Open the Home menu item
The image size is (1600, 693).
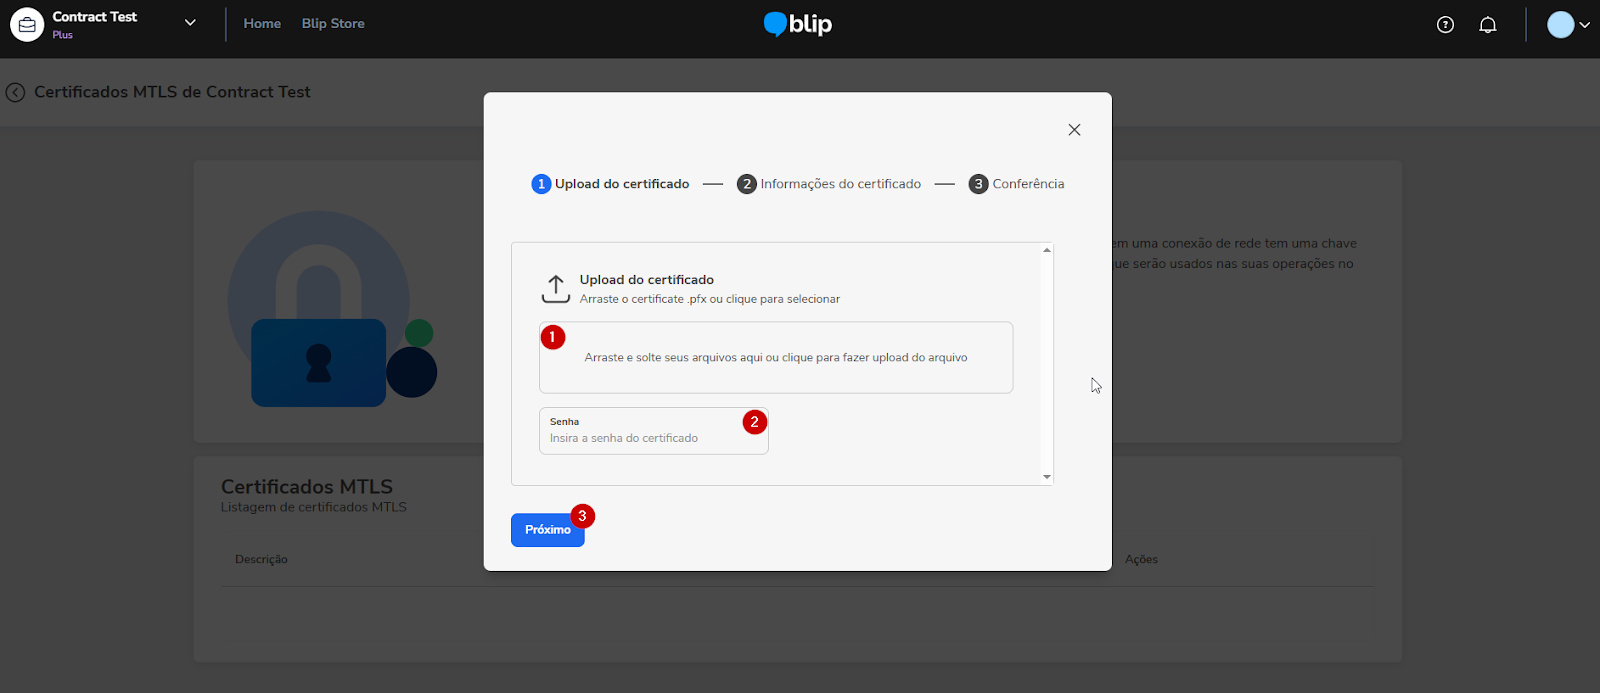[262, 24]
